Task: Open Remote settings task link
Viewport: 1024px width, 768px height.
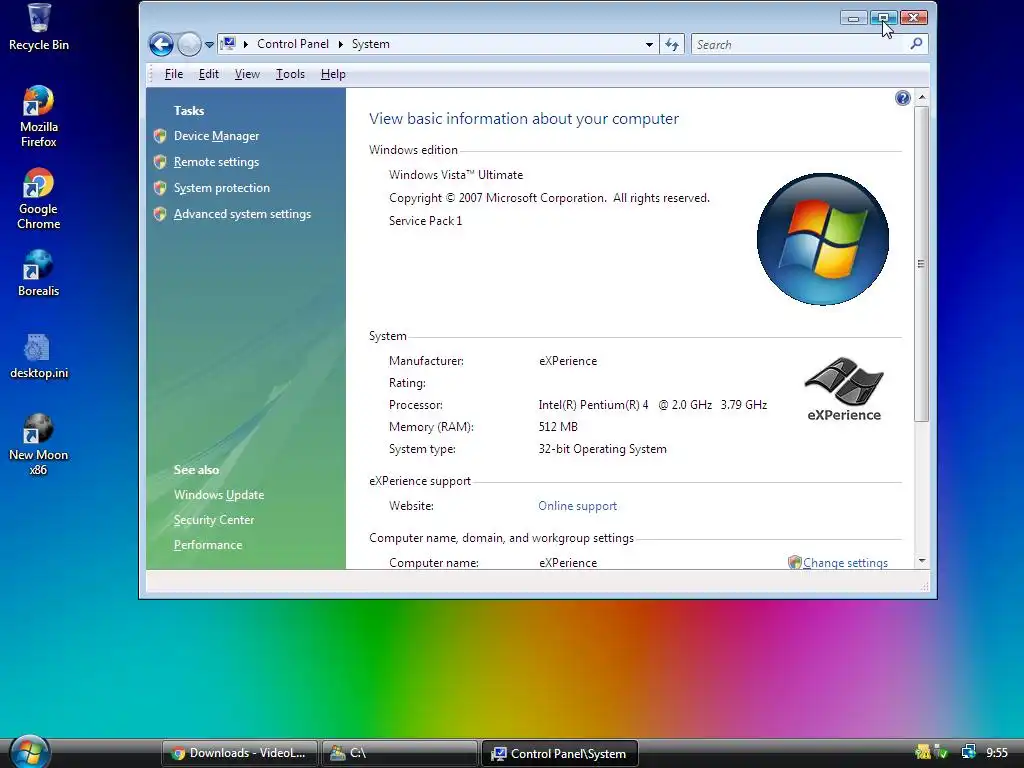Action: 216,162
